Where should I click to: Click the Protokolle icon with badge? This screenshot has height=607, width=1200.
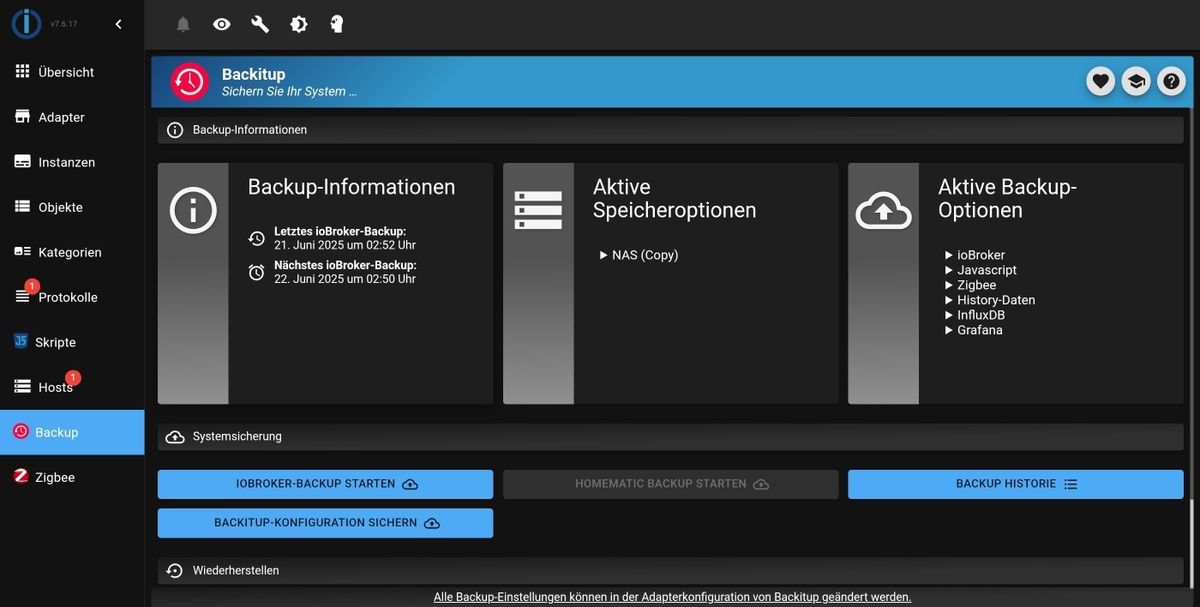click(22, 297)
